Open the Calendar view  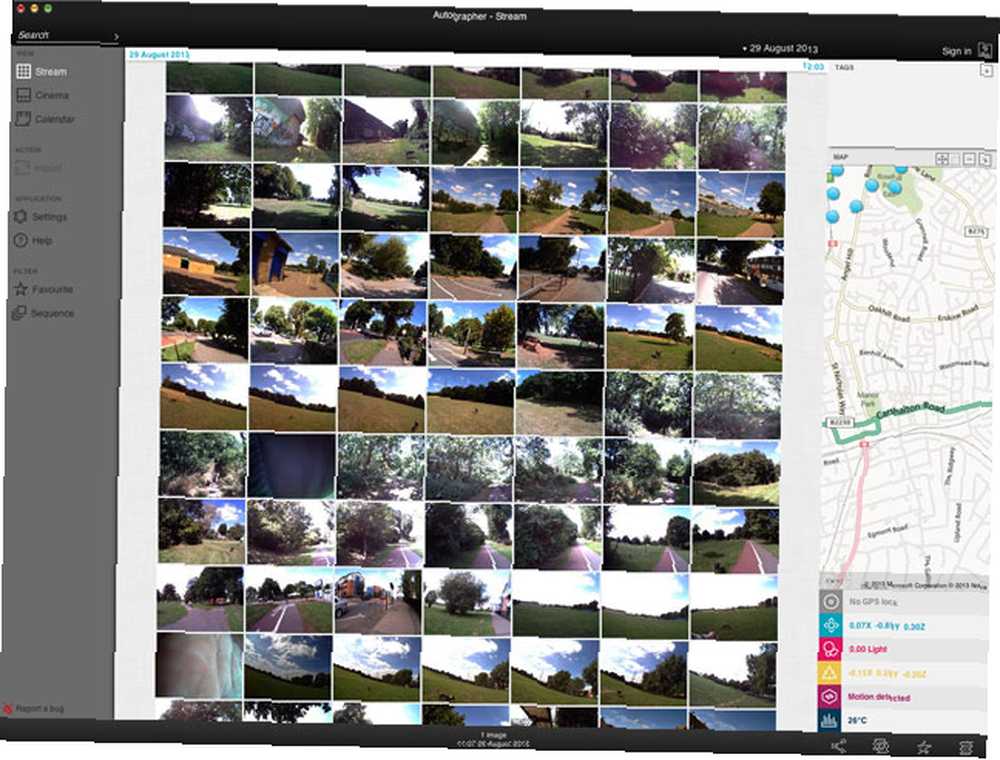(45, 119)
